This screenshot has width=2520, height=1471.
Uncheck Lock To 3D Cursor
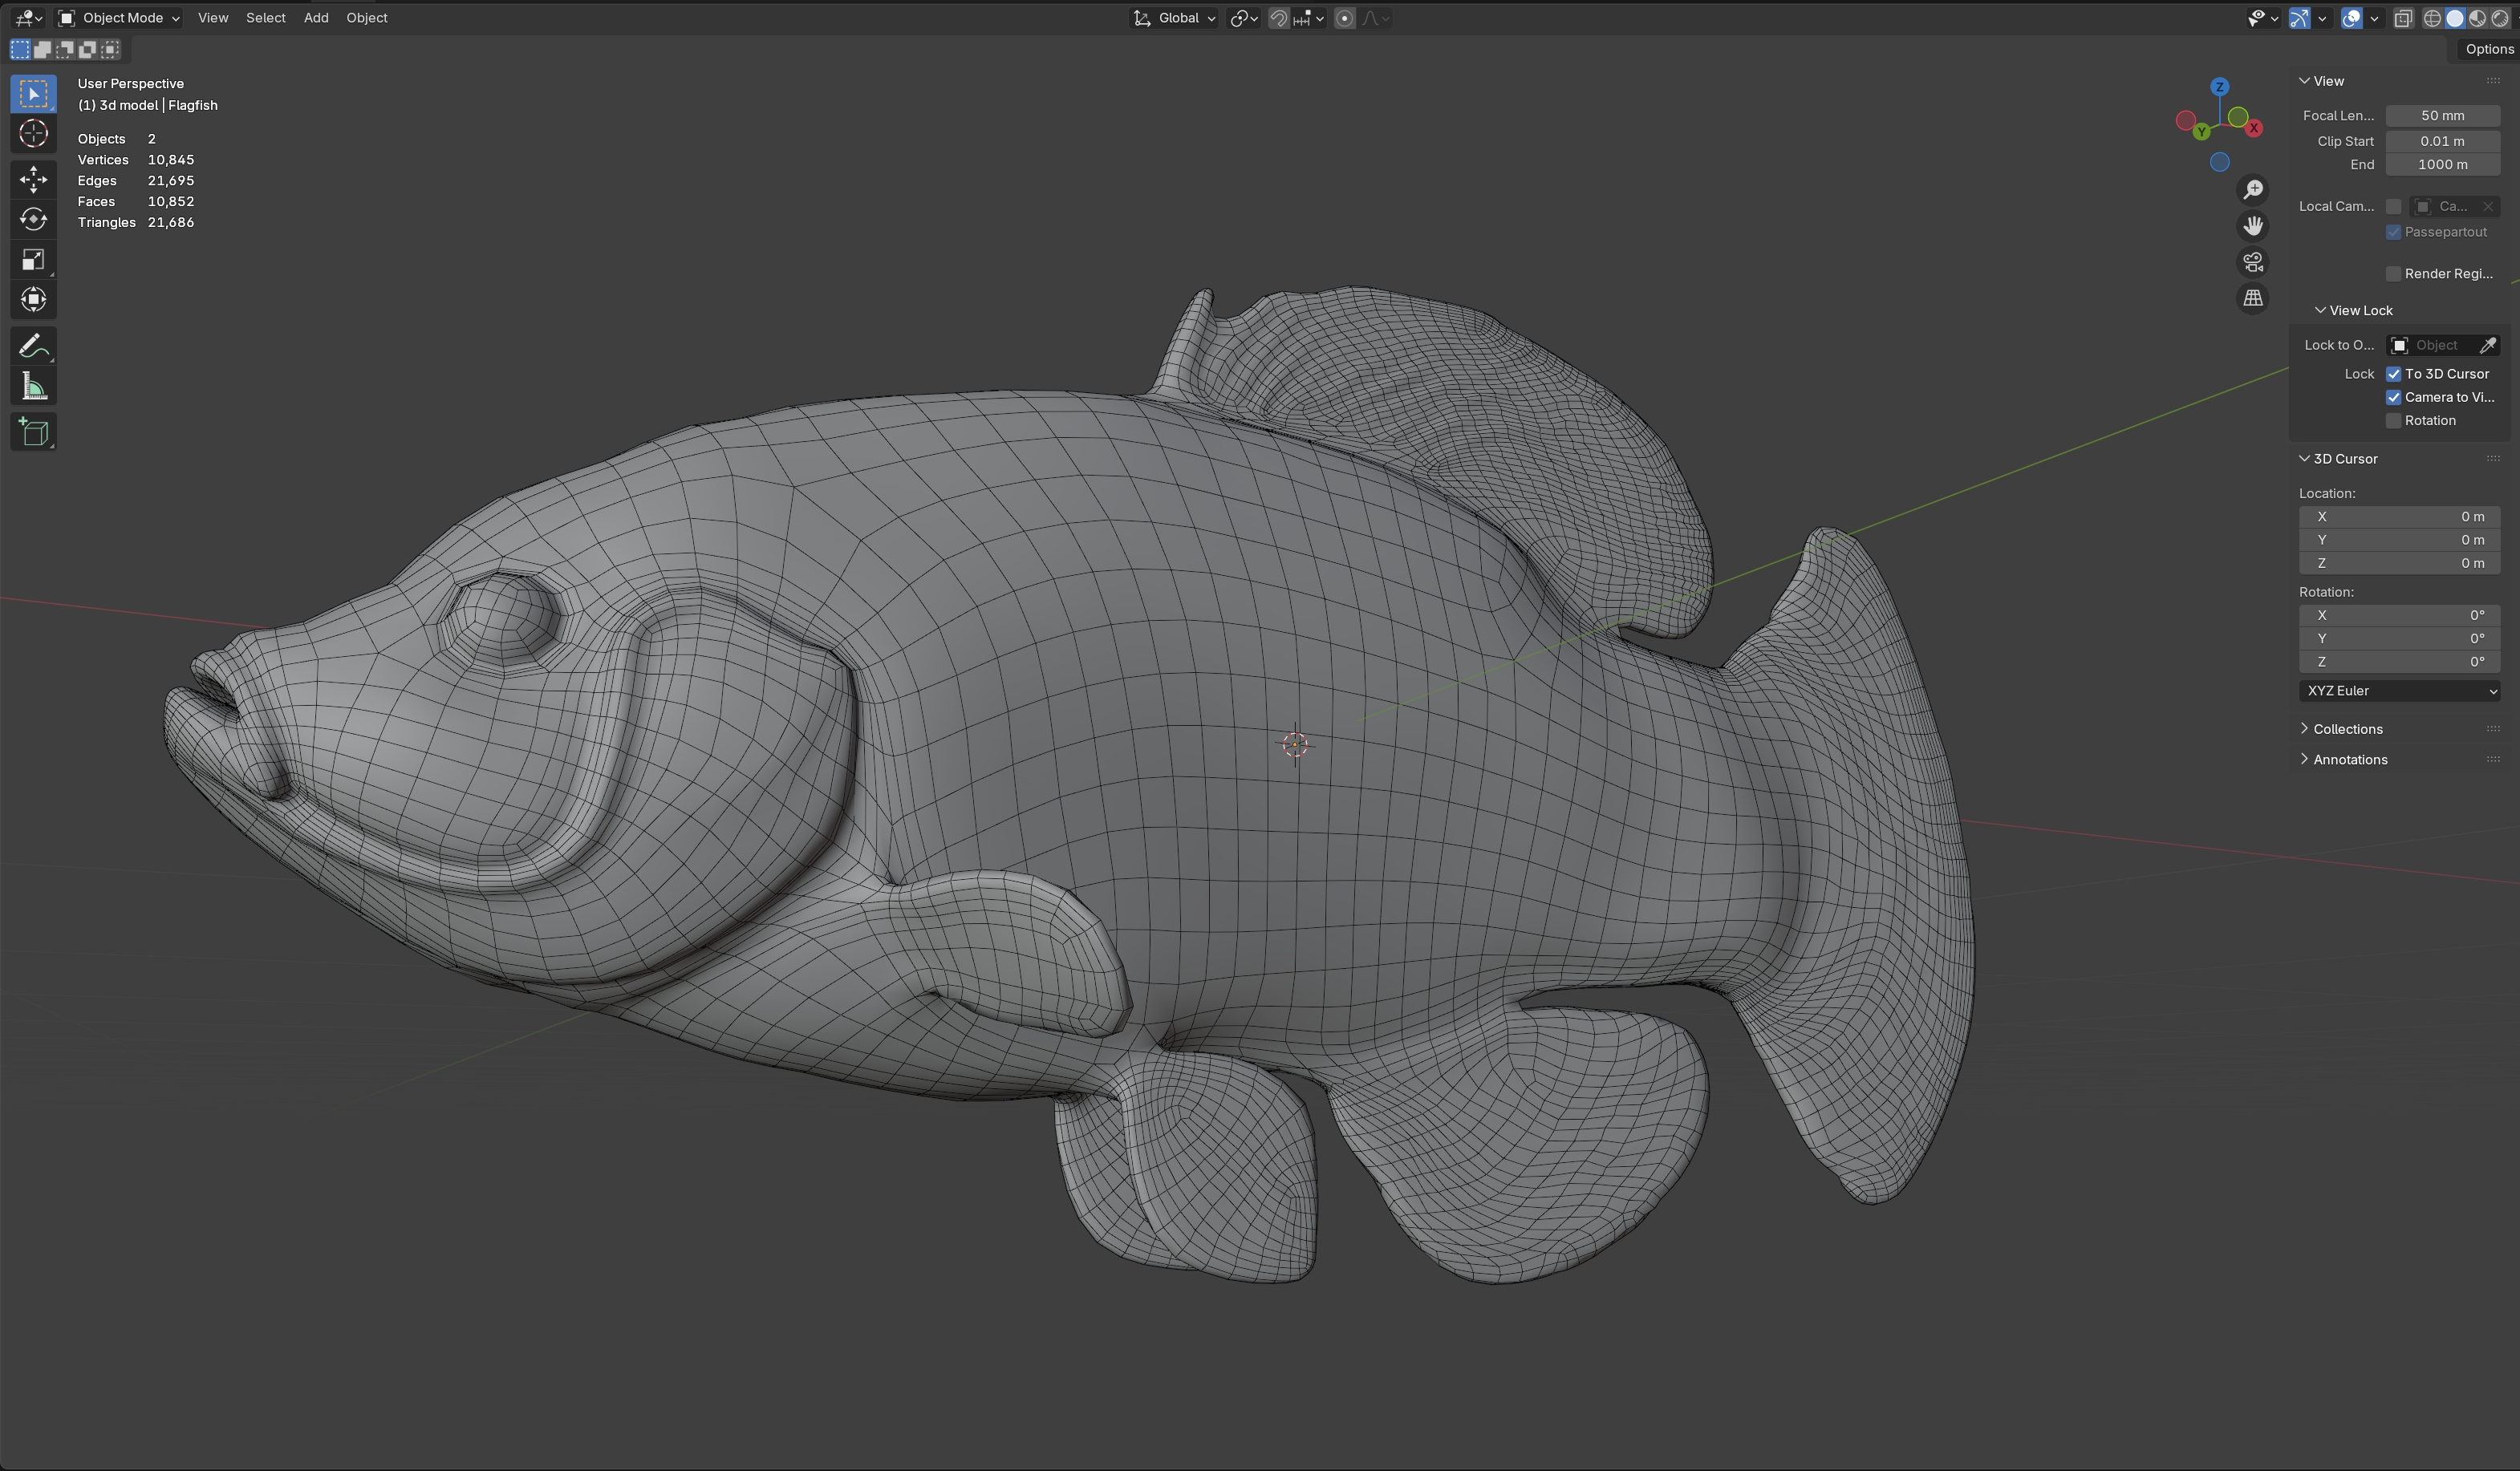click(x=2393, y=374)
